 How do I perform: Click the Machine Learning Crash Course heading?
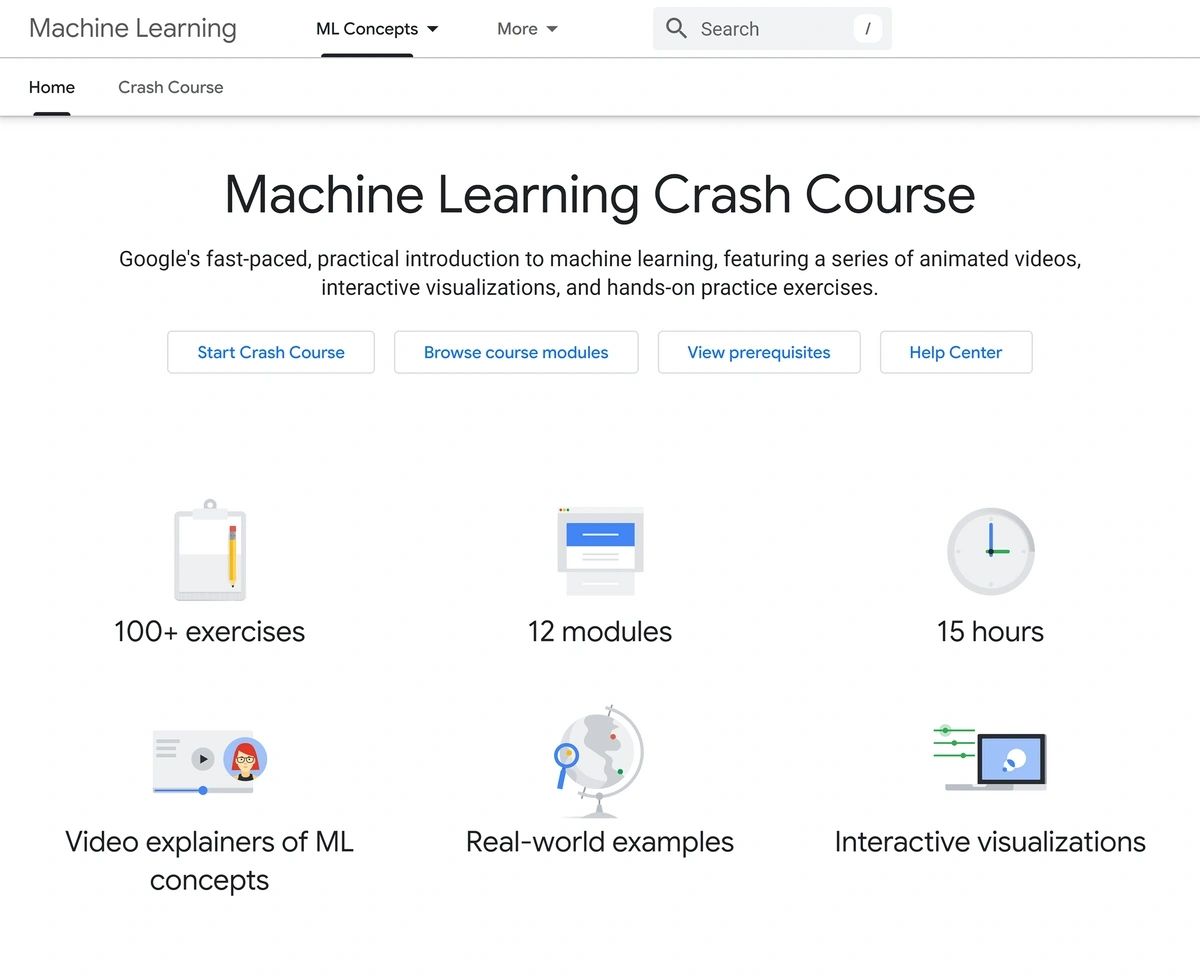tap(600, 194)
